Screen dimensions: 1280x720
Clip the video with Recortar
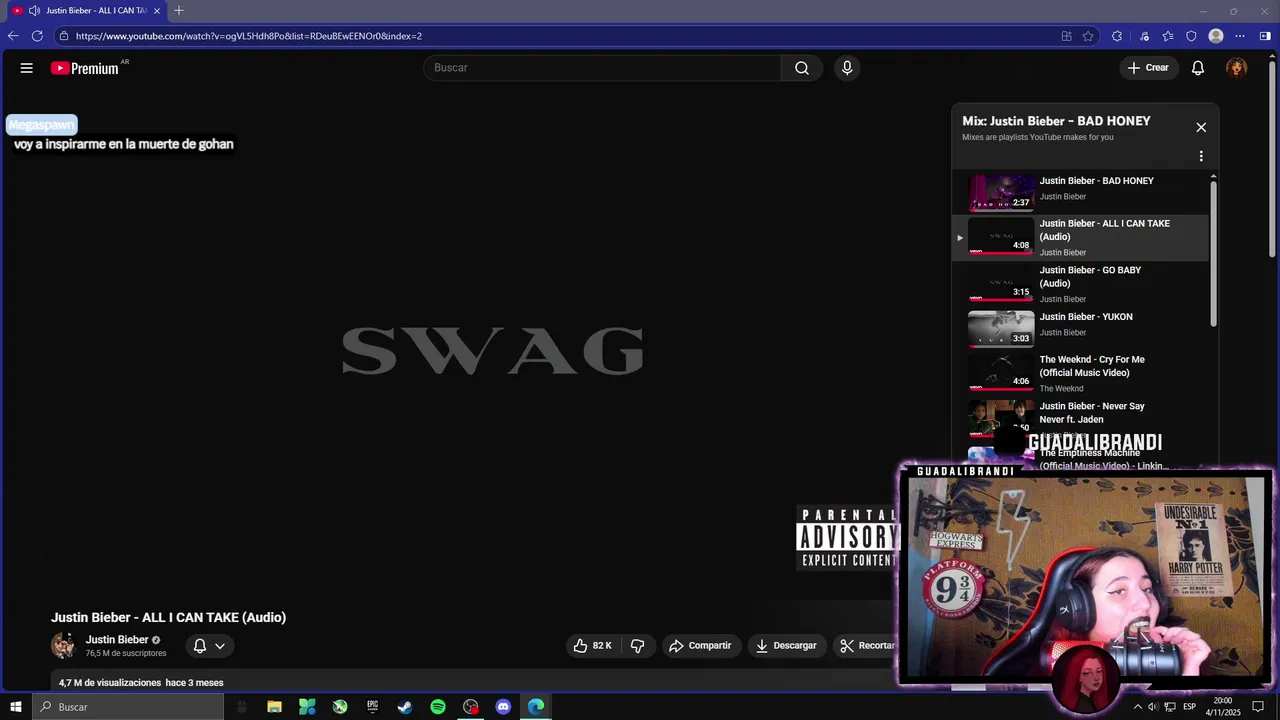[x=867, y=646]
